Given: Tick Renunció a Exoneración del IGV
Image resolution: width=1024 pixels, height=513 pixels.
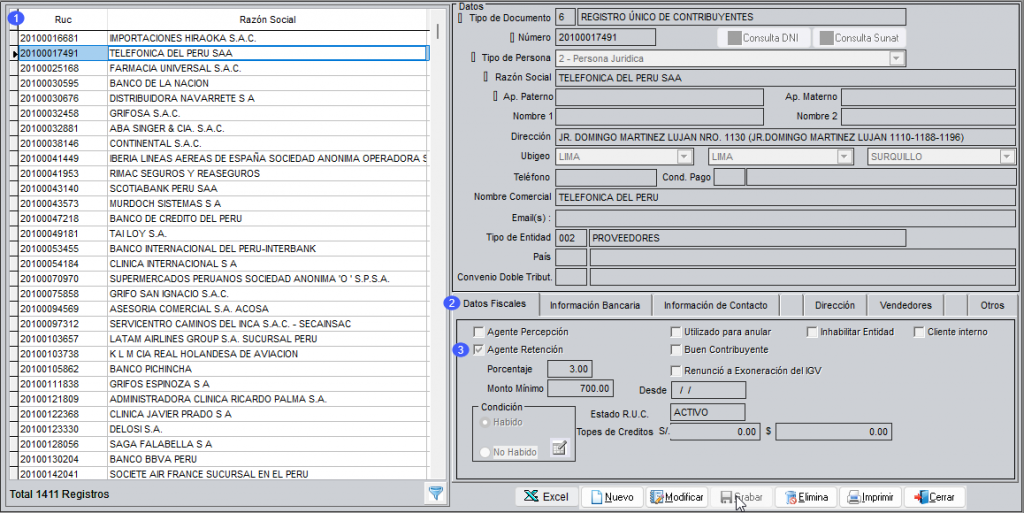Looking at the screenshot, I should click(676, 370).
